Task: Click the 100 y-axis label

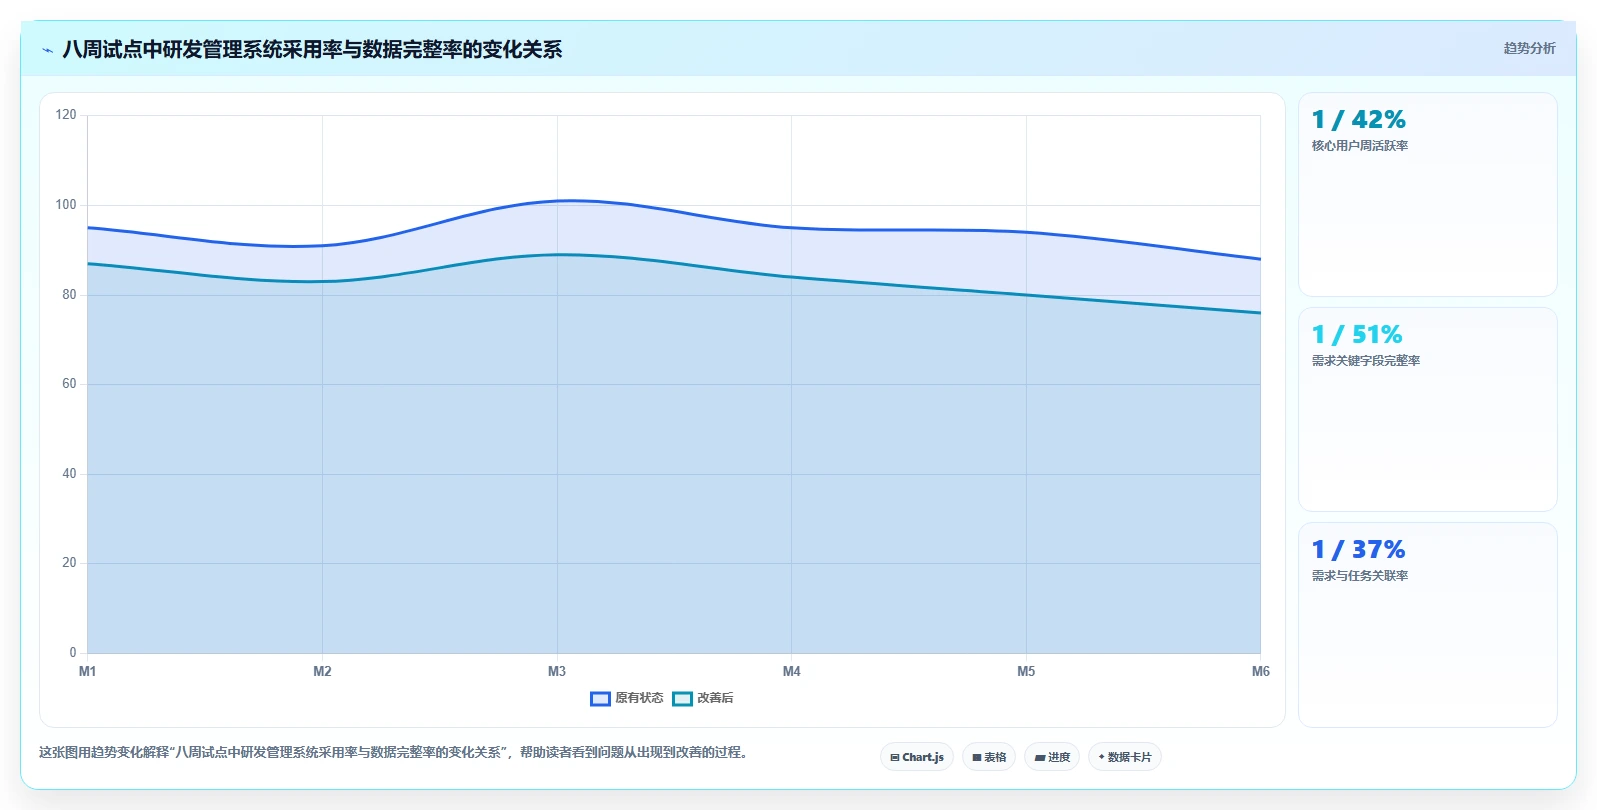Action: [66, 205]
